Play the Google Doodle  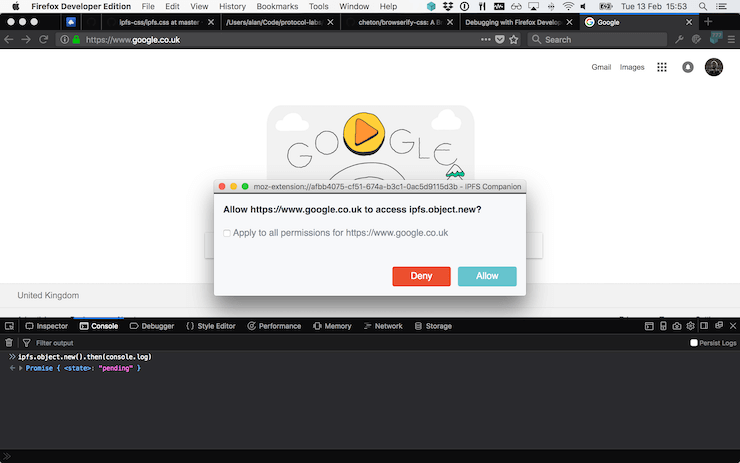[x=362, y=131]
